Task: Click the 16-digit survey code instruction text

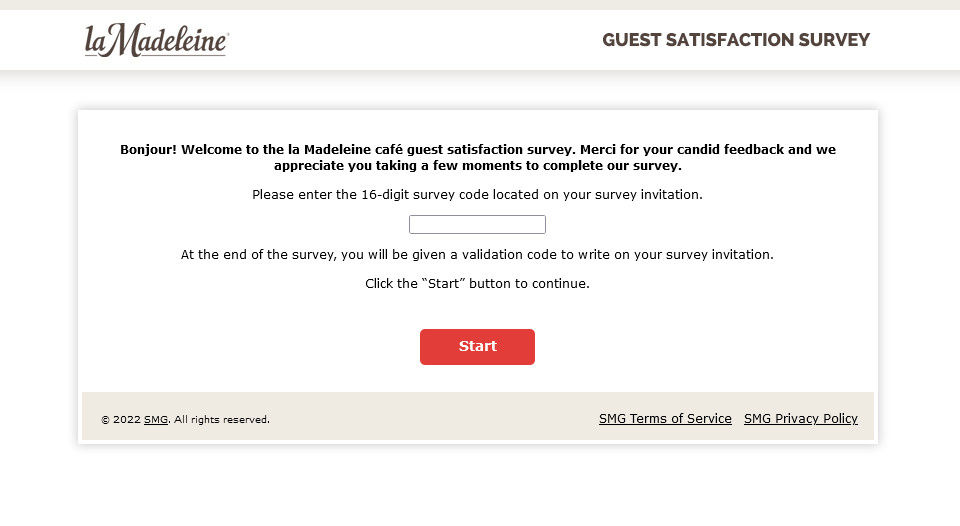Action: [x=477, y=194]
